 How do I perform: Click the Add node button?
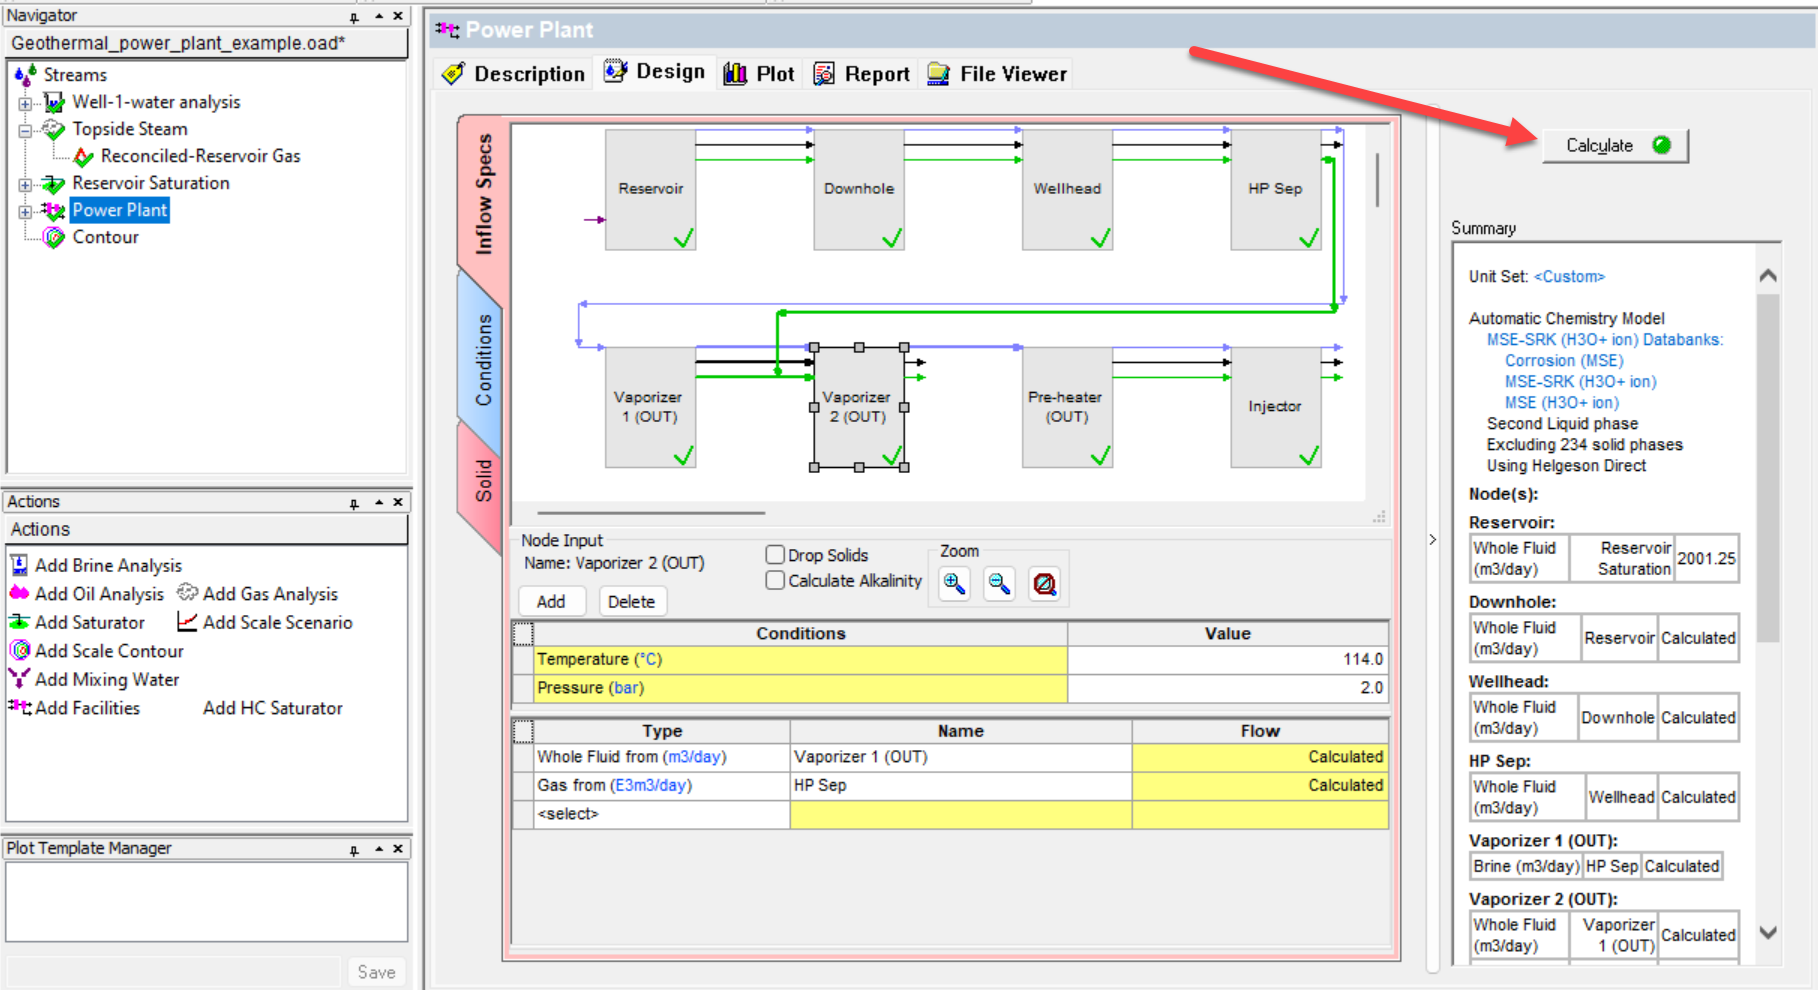click(551, 601)
